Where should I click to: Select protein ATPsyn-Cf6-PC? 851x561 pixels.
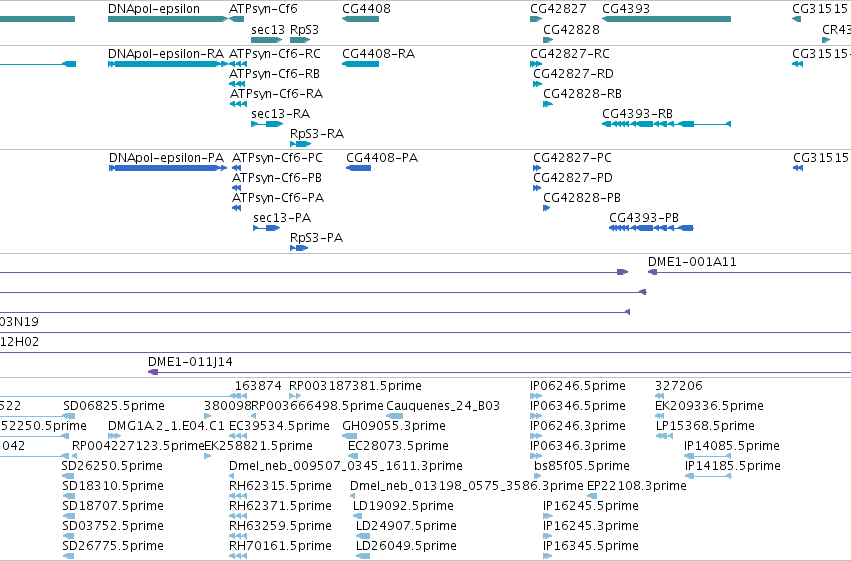click(236, 168)
